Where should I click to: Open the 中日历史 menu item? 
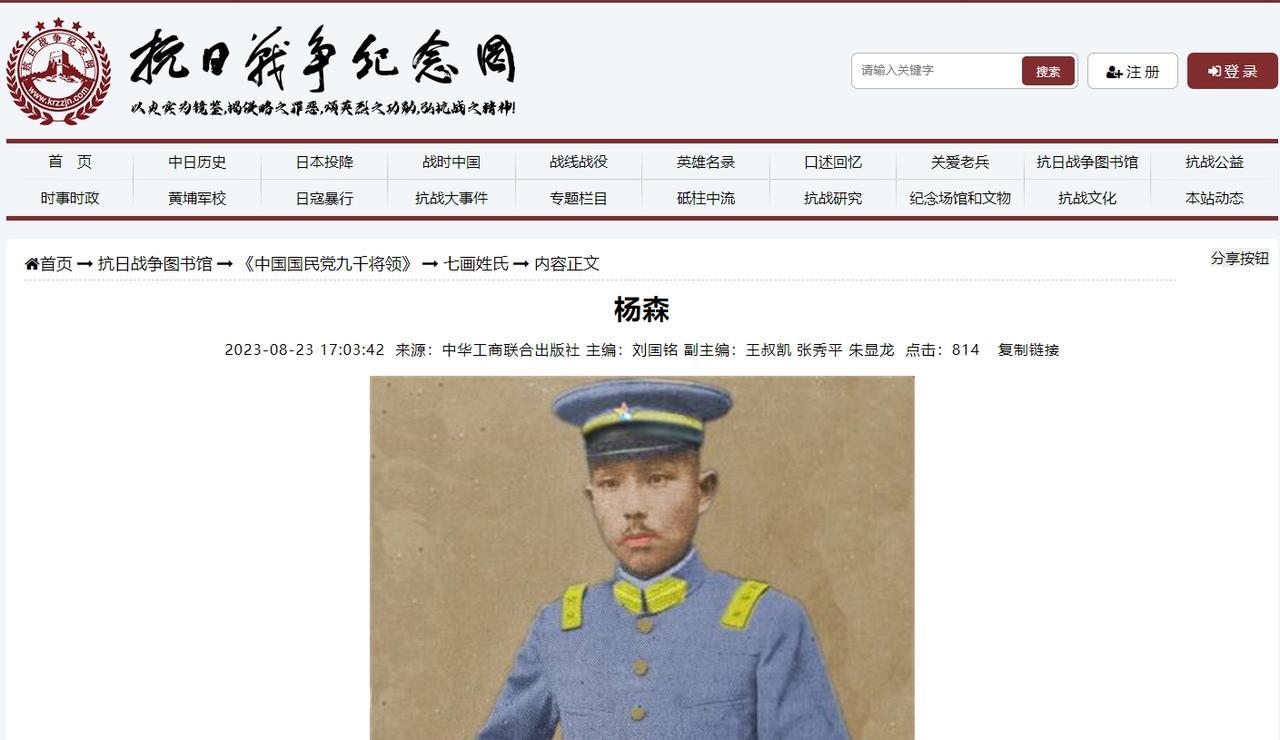click(x=197, y=162)
